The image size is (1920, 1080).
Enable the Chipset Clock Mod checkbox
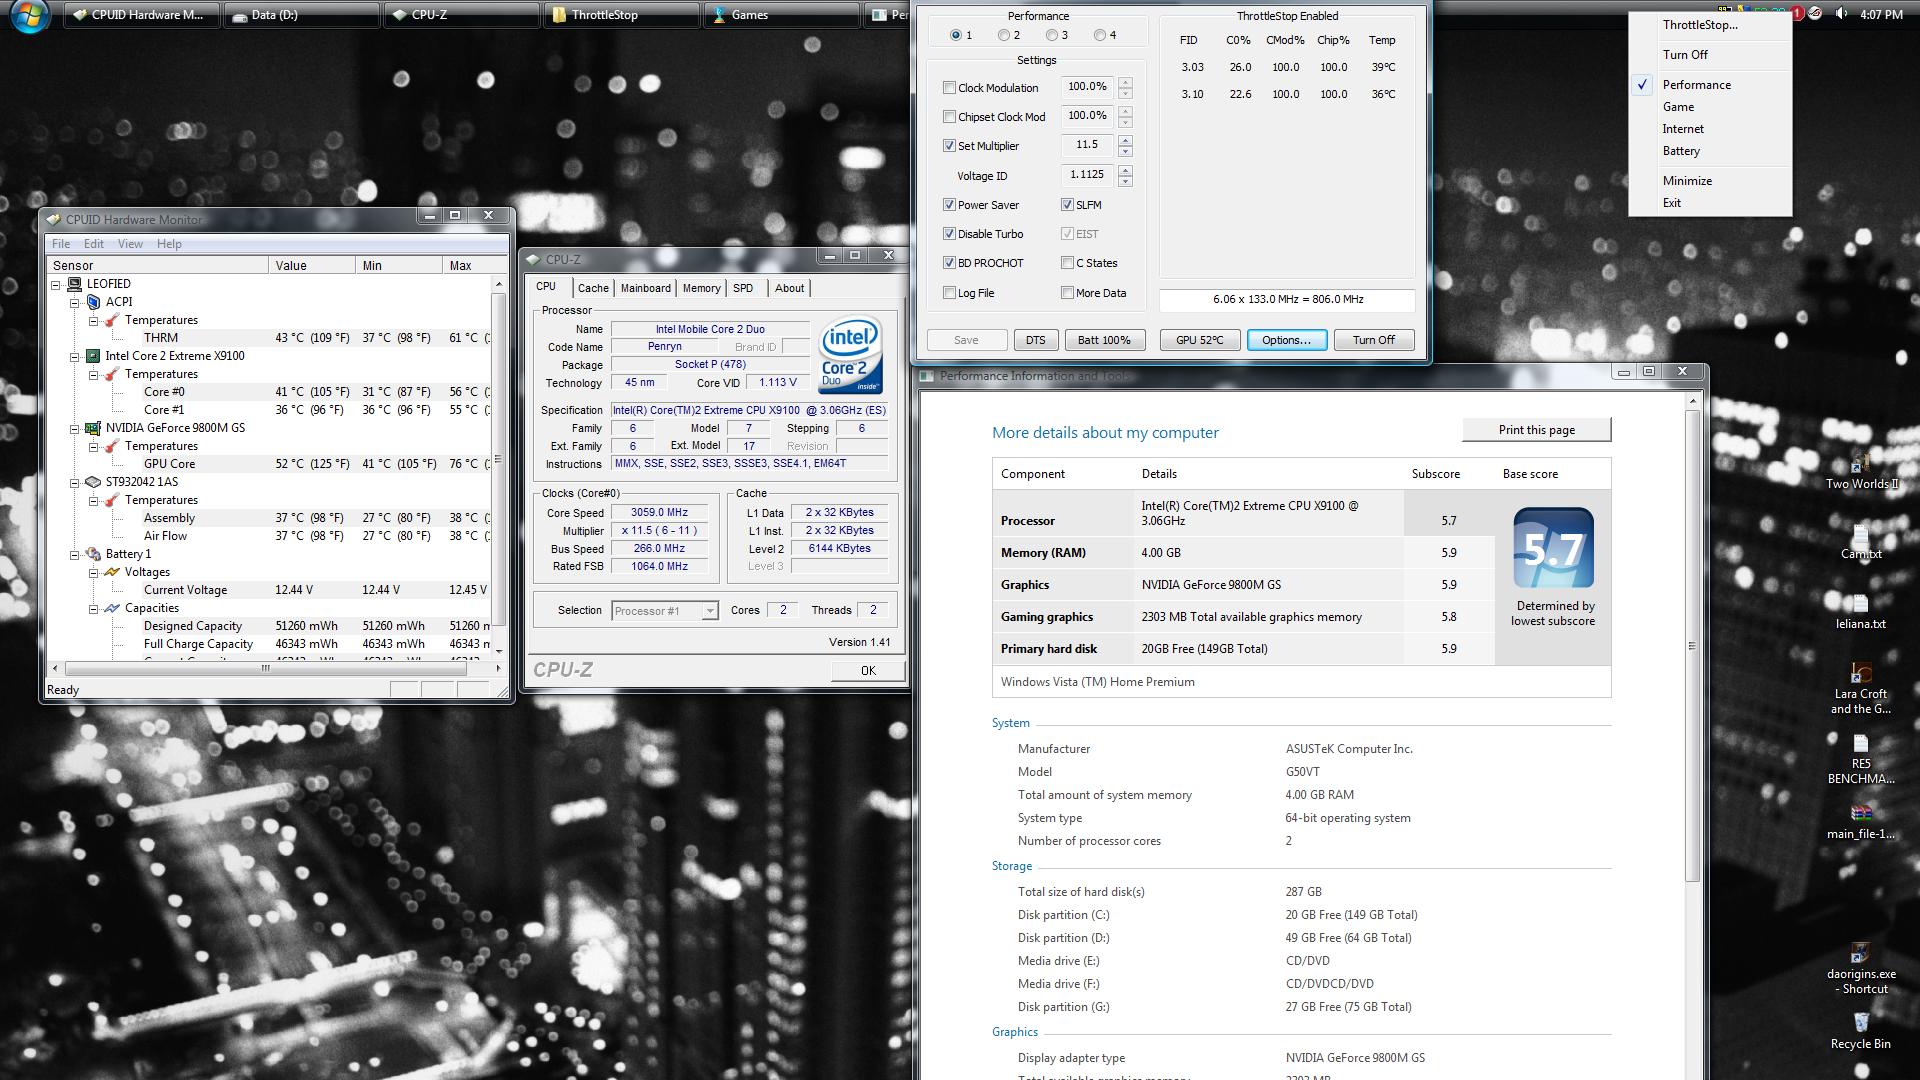tap(949, 117)
